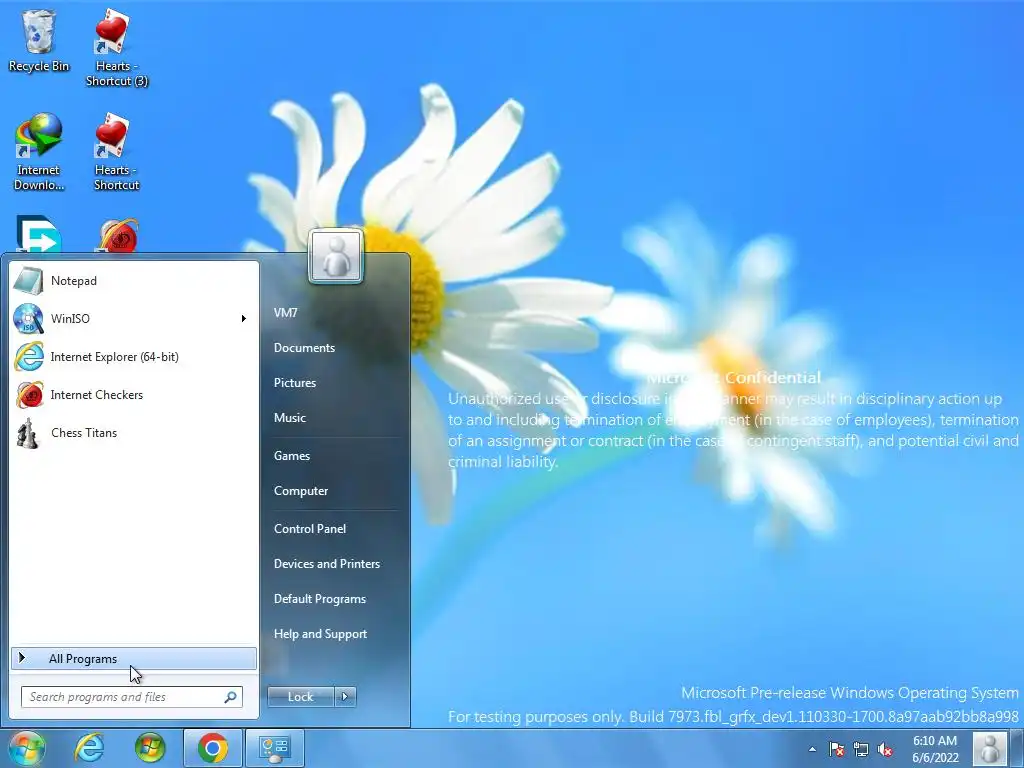Click the Start orb button
1024x768 pixels.
pos(26,748)
